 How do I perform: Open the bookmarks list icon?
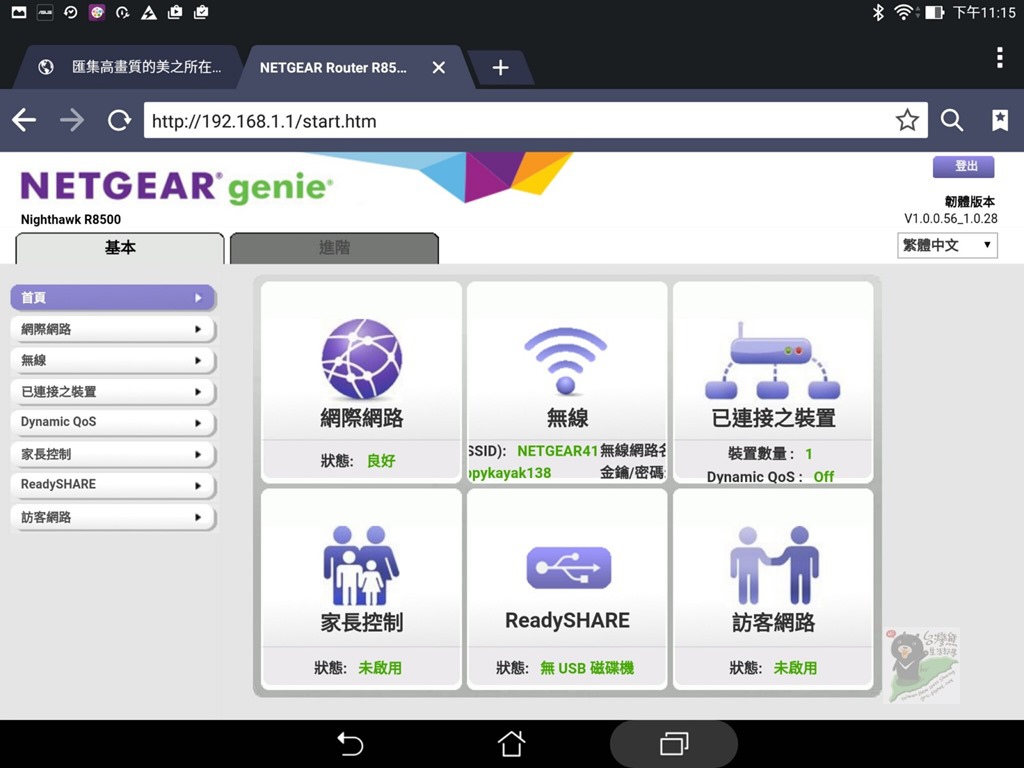(1000, 120)
